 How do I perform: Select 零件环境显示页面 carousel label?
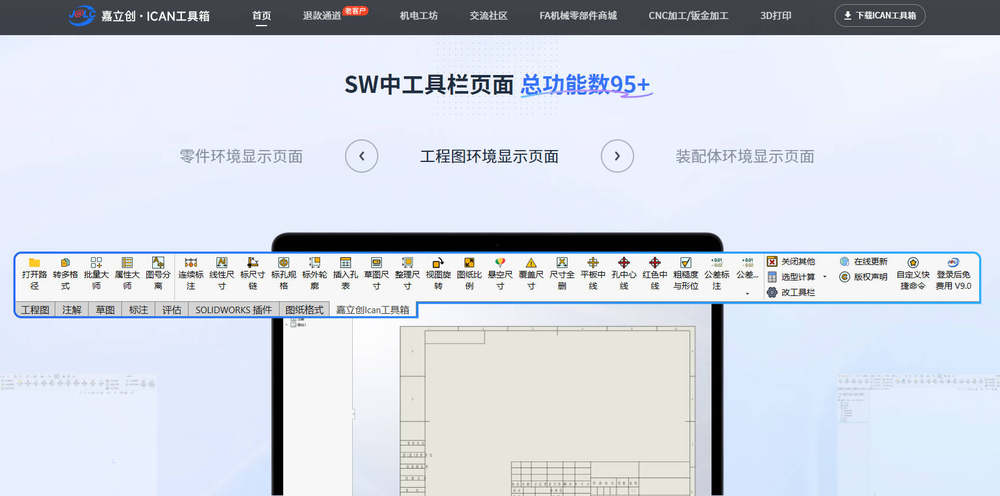pos(241,156)
